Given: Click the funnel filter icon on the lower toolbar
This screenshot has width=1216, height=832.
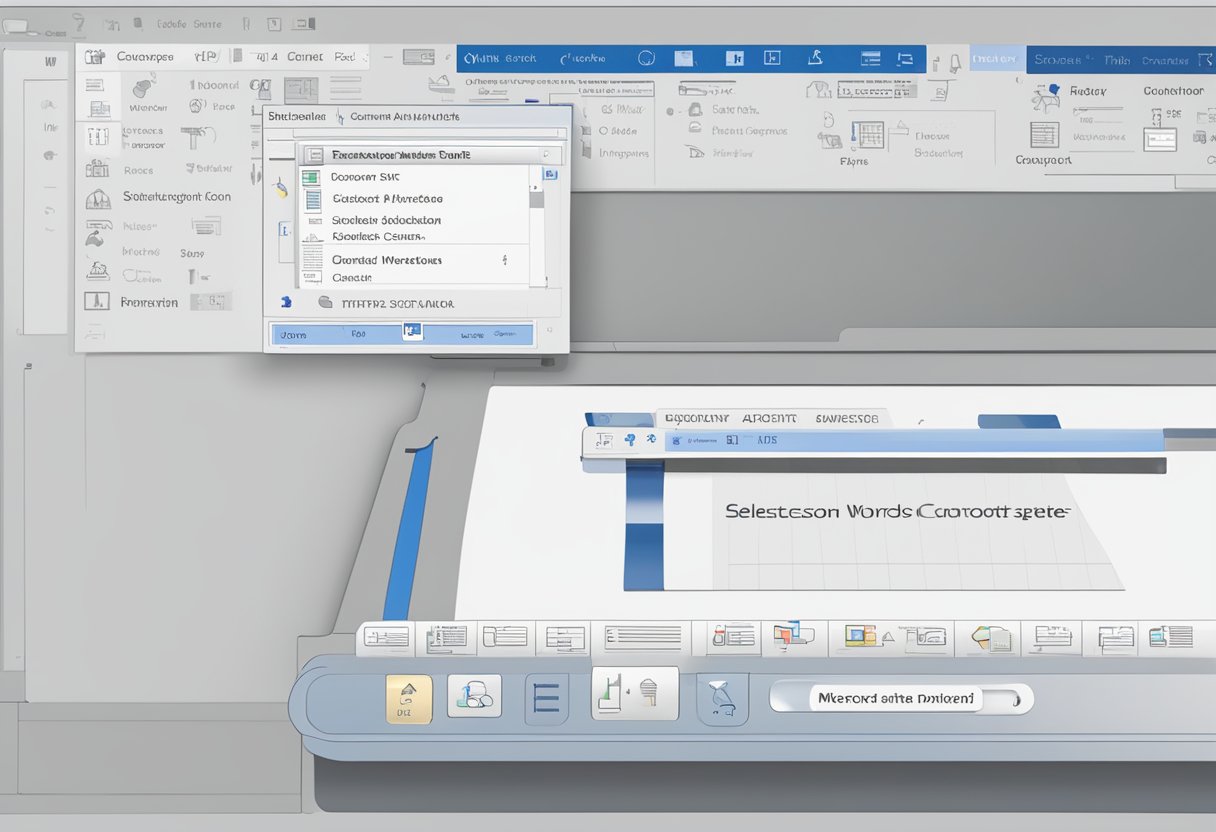Looking at the screenshot, I should pyautogui.click(x=723, y=696).
